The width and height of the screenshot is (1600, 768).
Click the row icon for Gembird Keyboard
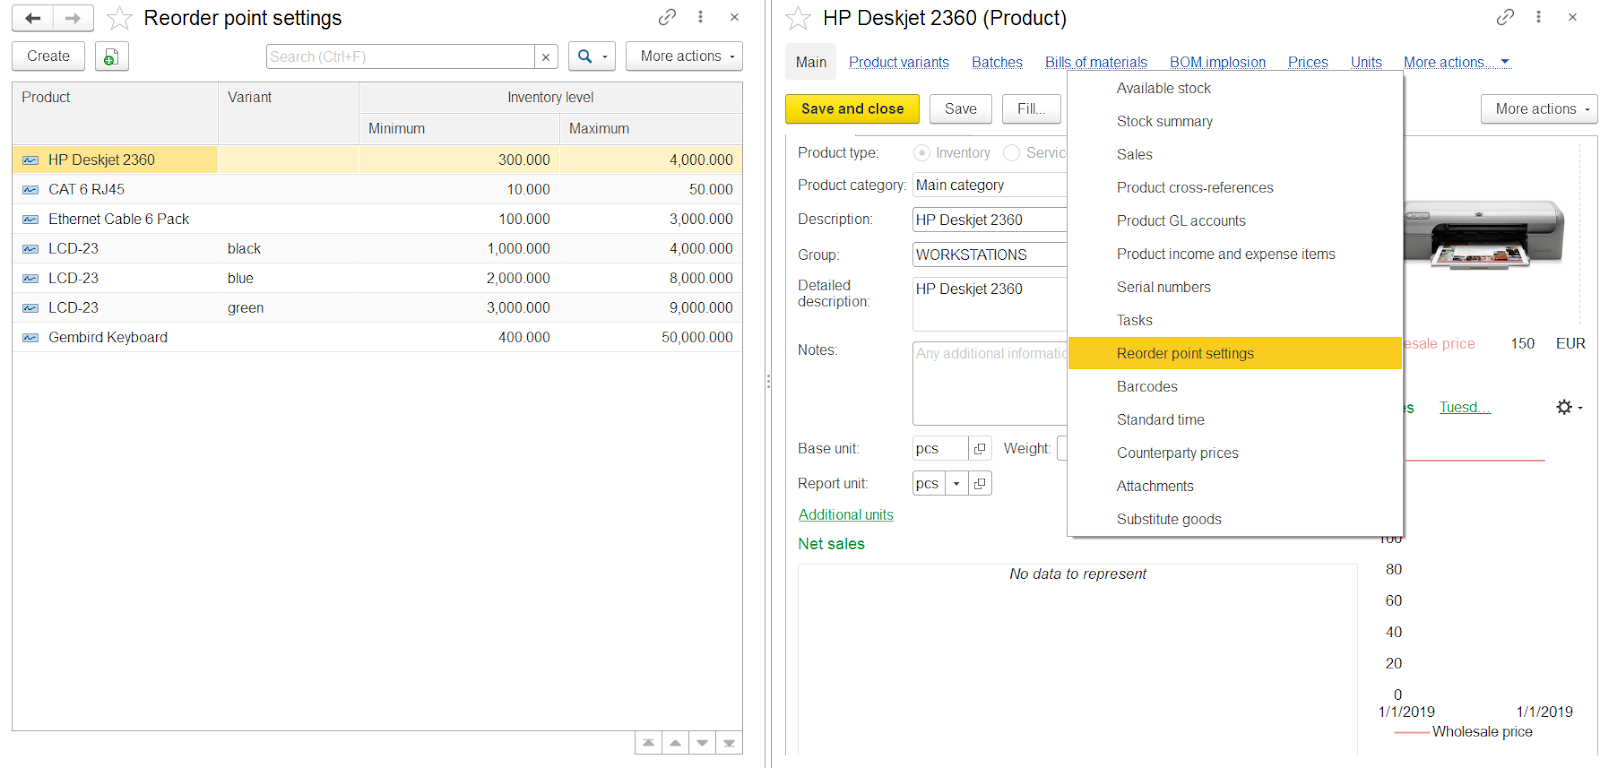[x=31, y=338]
